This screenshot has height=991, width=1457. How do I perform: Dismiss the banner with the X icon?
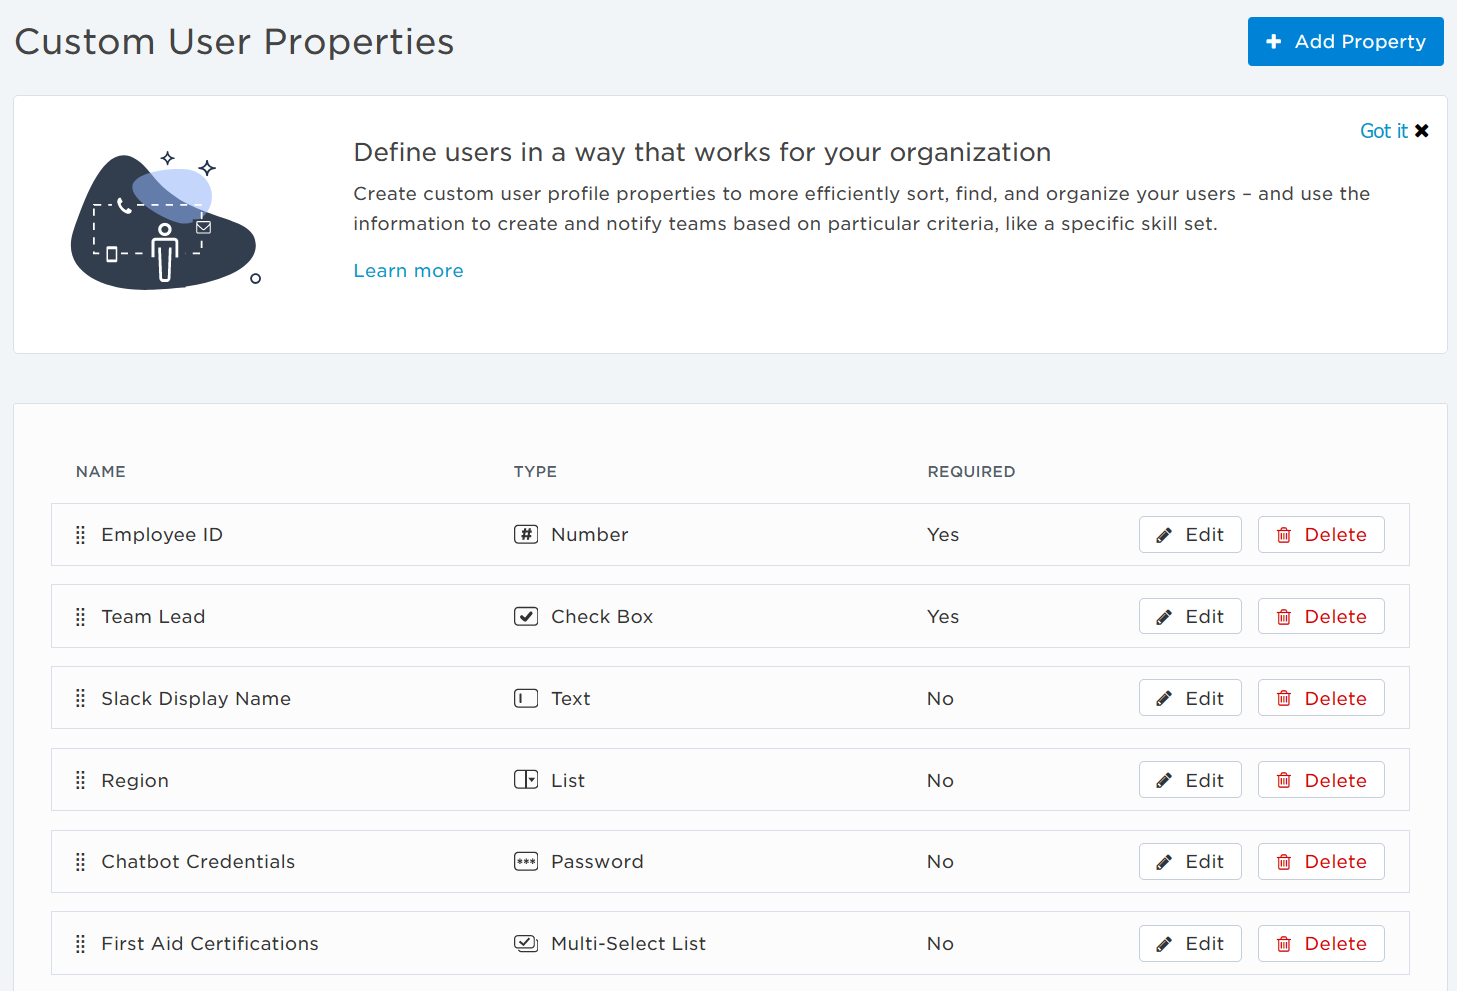click(1423, 130)
